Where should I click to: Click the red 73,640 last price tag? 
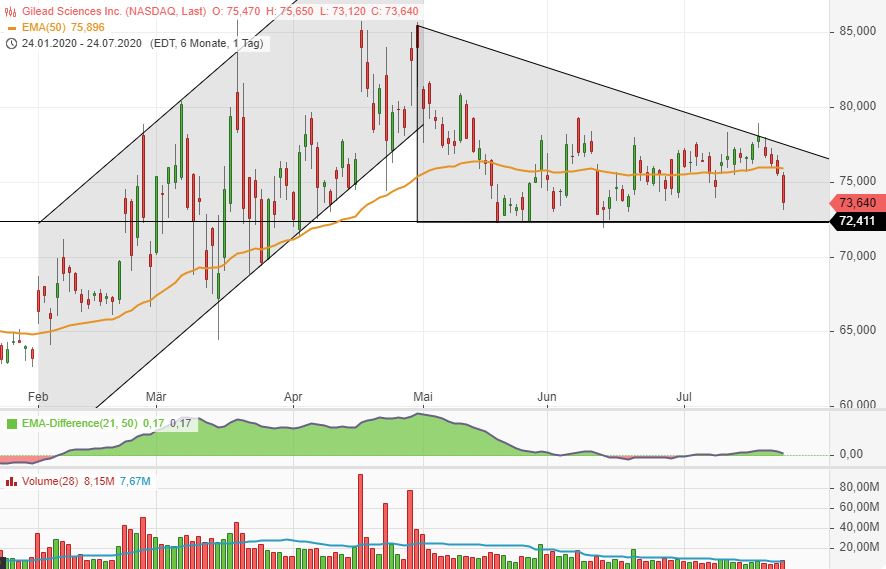tap(857, 203)
